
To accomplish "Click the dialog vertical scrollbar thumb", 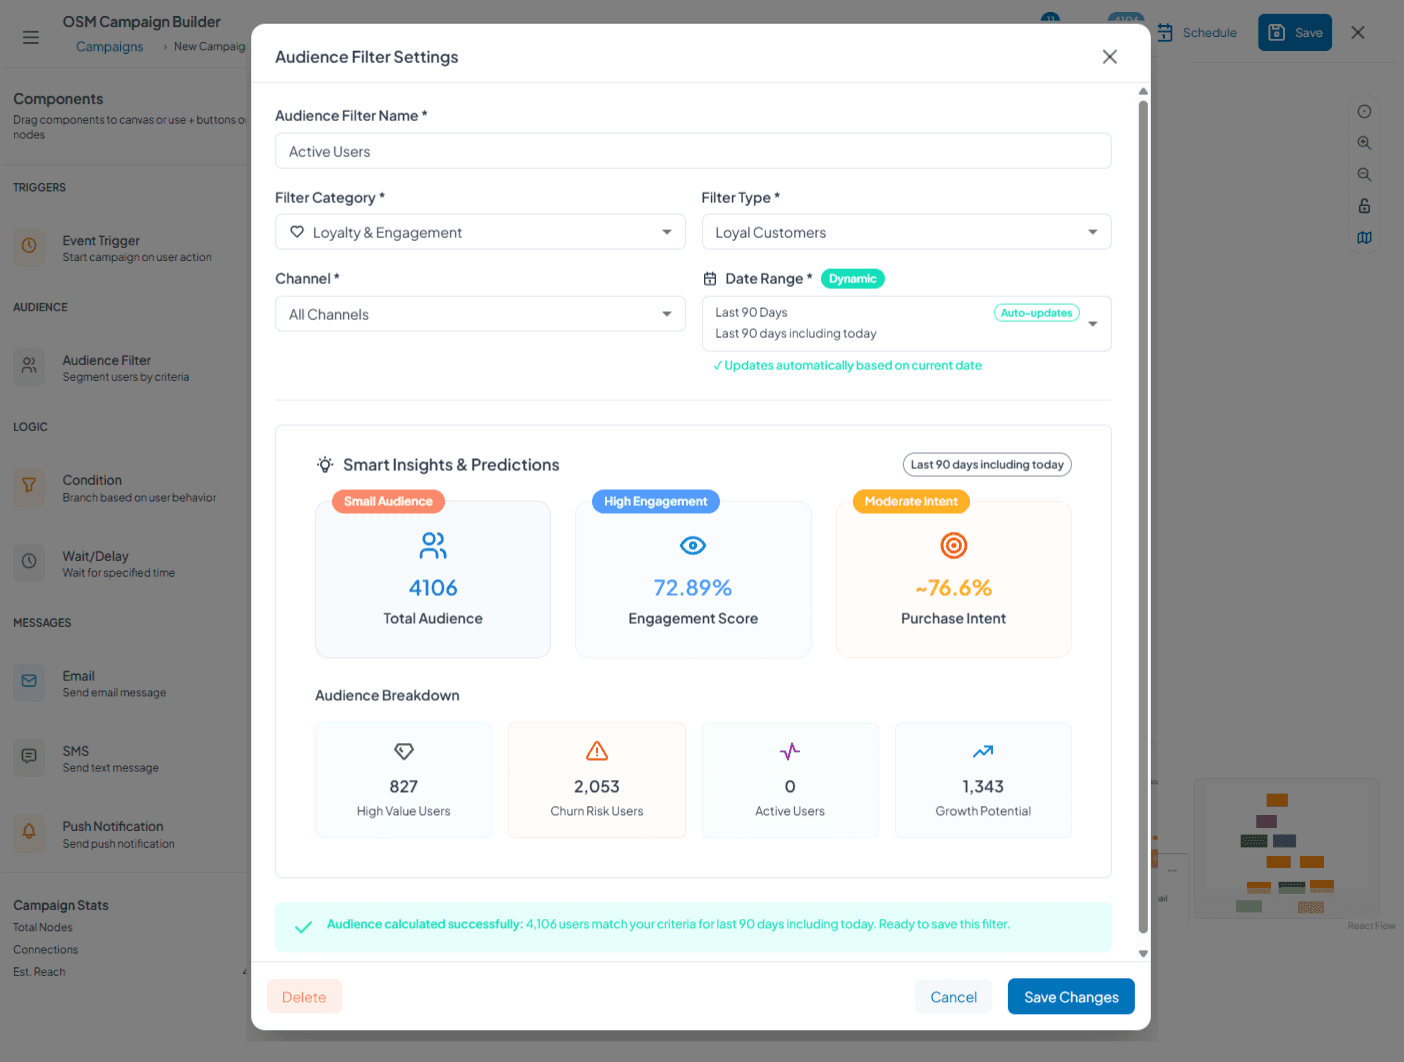I will point(1143,517).
